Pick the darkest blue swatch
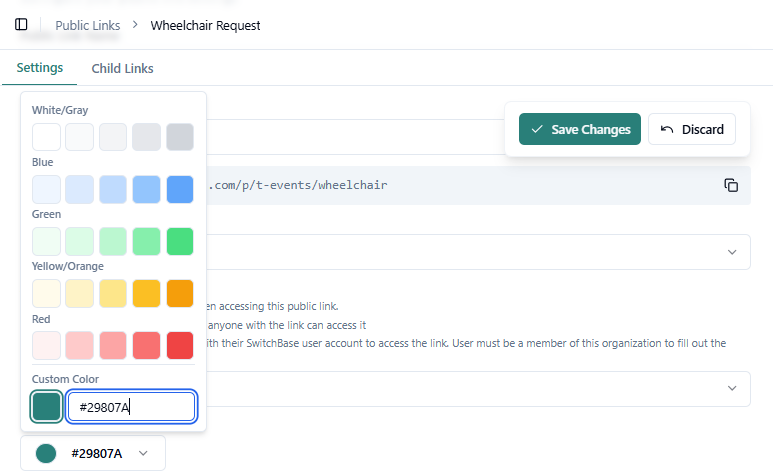The image size is (773, 476). point(180,189)
